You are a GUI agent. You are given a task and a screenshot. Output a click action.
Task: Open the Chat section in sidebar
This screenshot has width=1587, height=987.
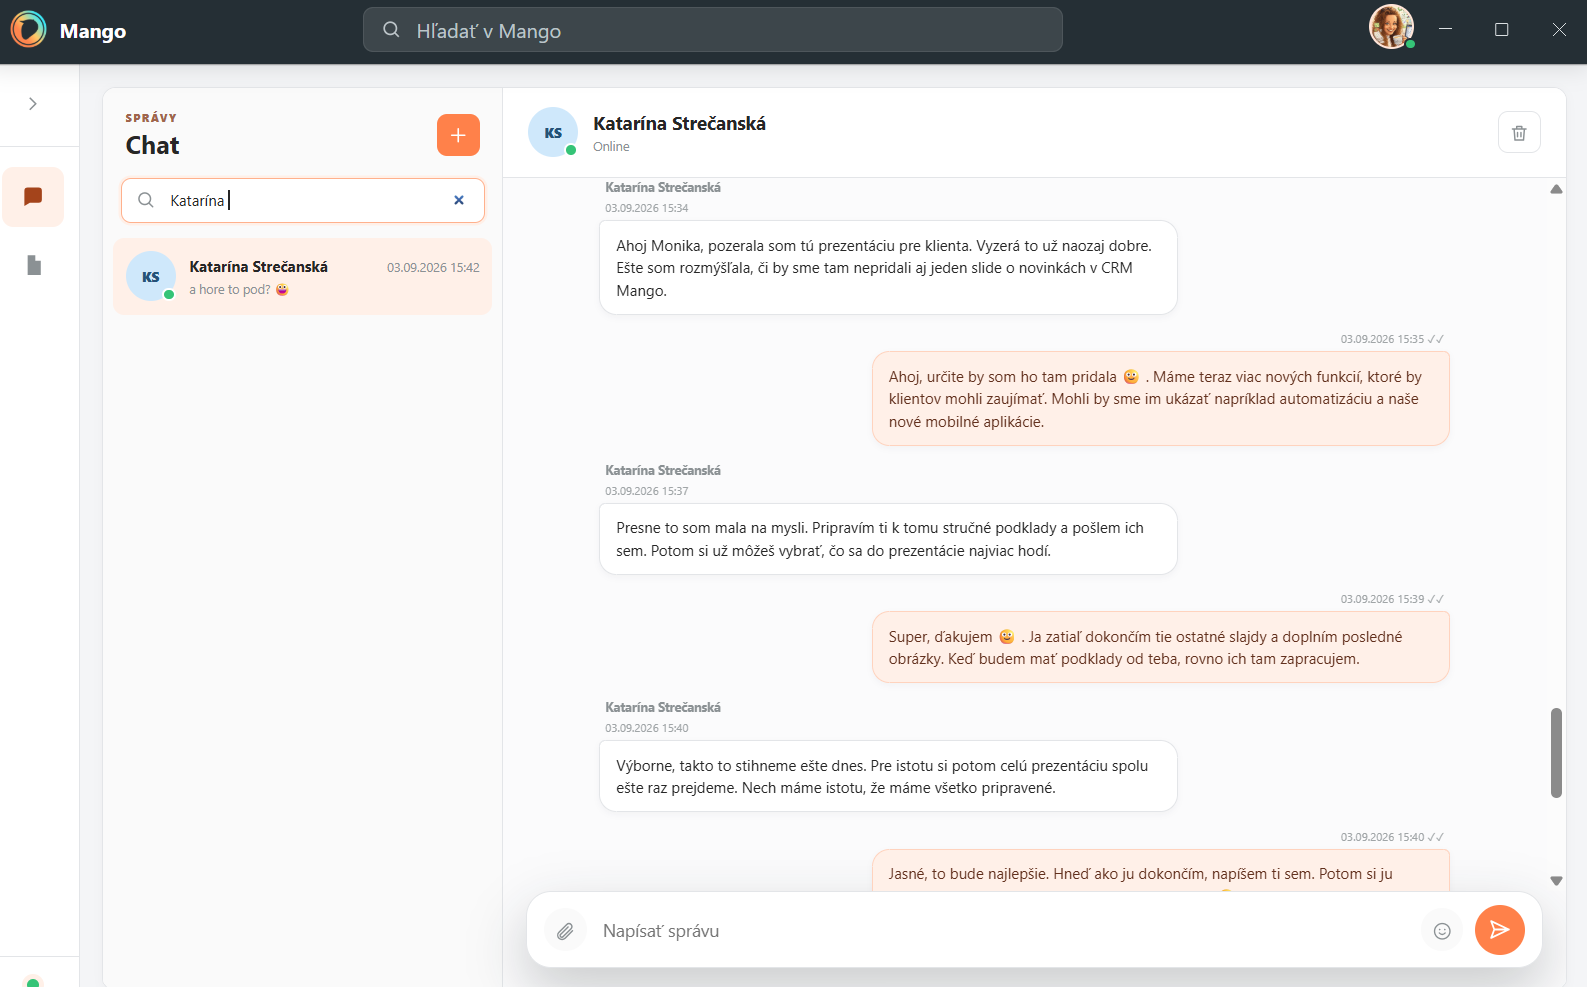pos(33,197)
